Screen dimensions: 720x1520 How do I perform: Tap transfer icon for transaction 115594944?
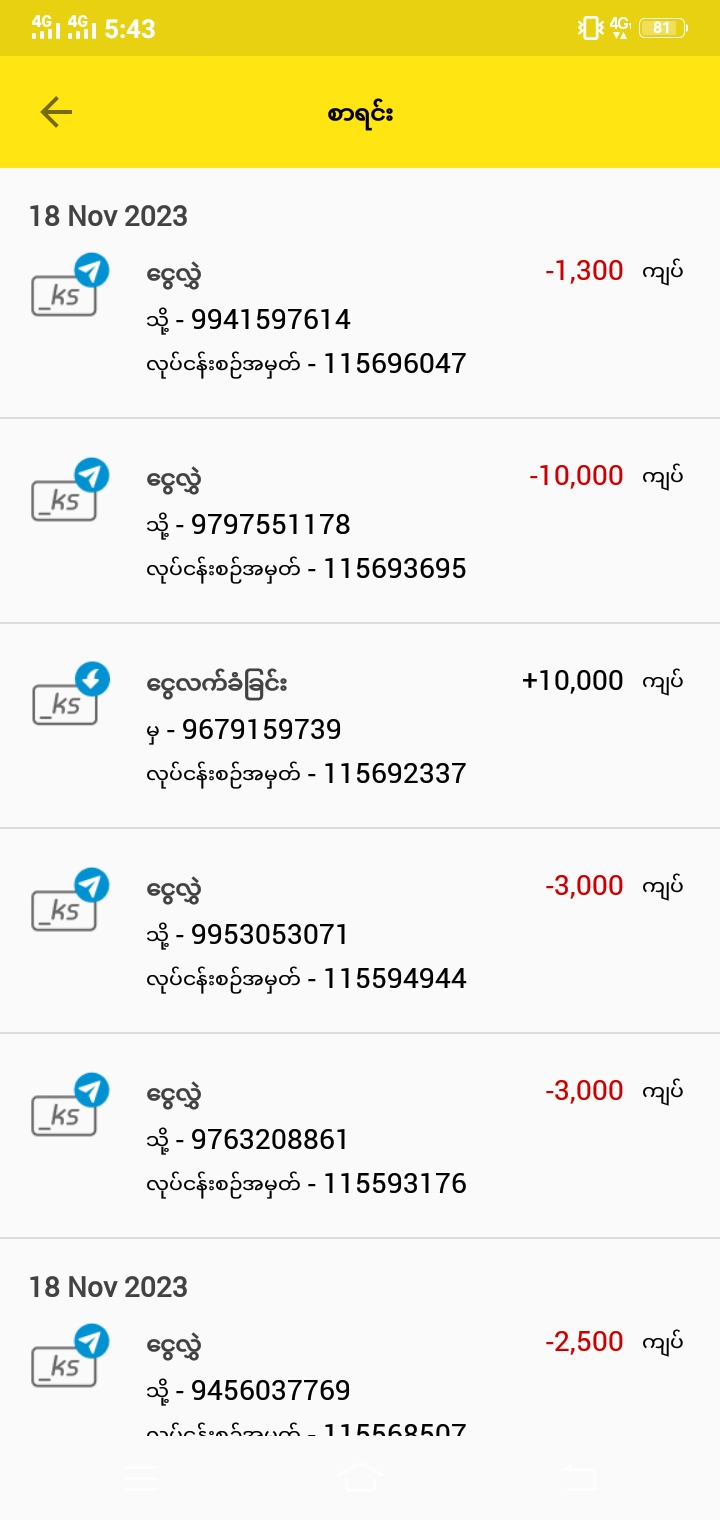coord(68,902)
